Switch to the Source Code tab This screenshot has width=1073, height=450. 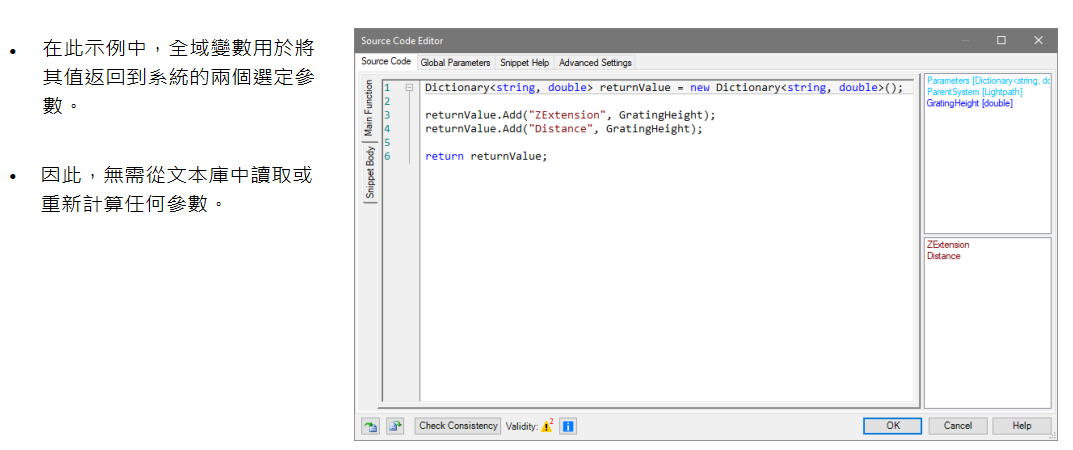[x=386, y=62]
